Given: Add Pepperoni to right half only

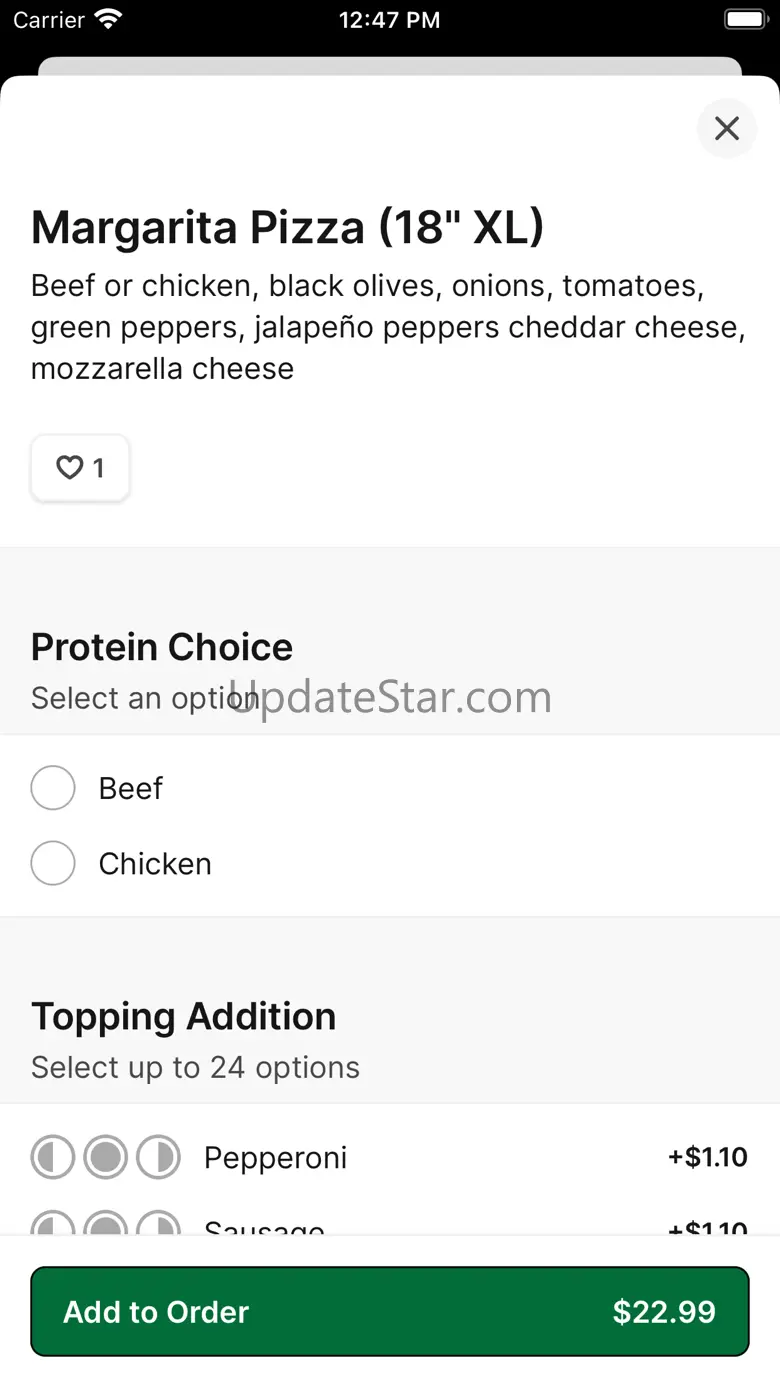Looking at the screenshot, I should point(158,1158).
